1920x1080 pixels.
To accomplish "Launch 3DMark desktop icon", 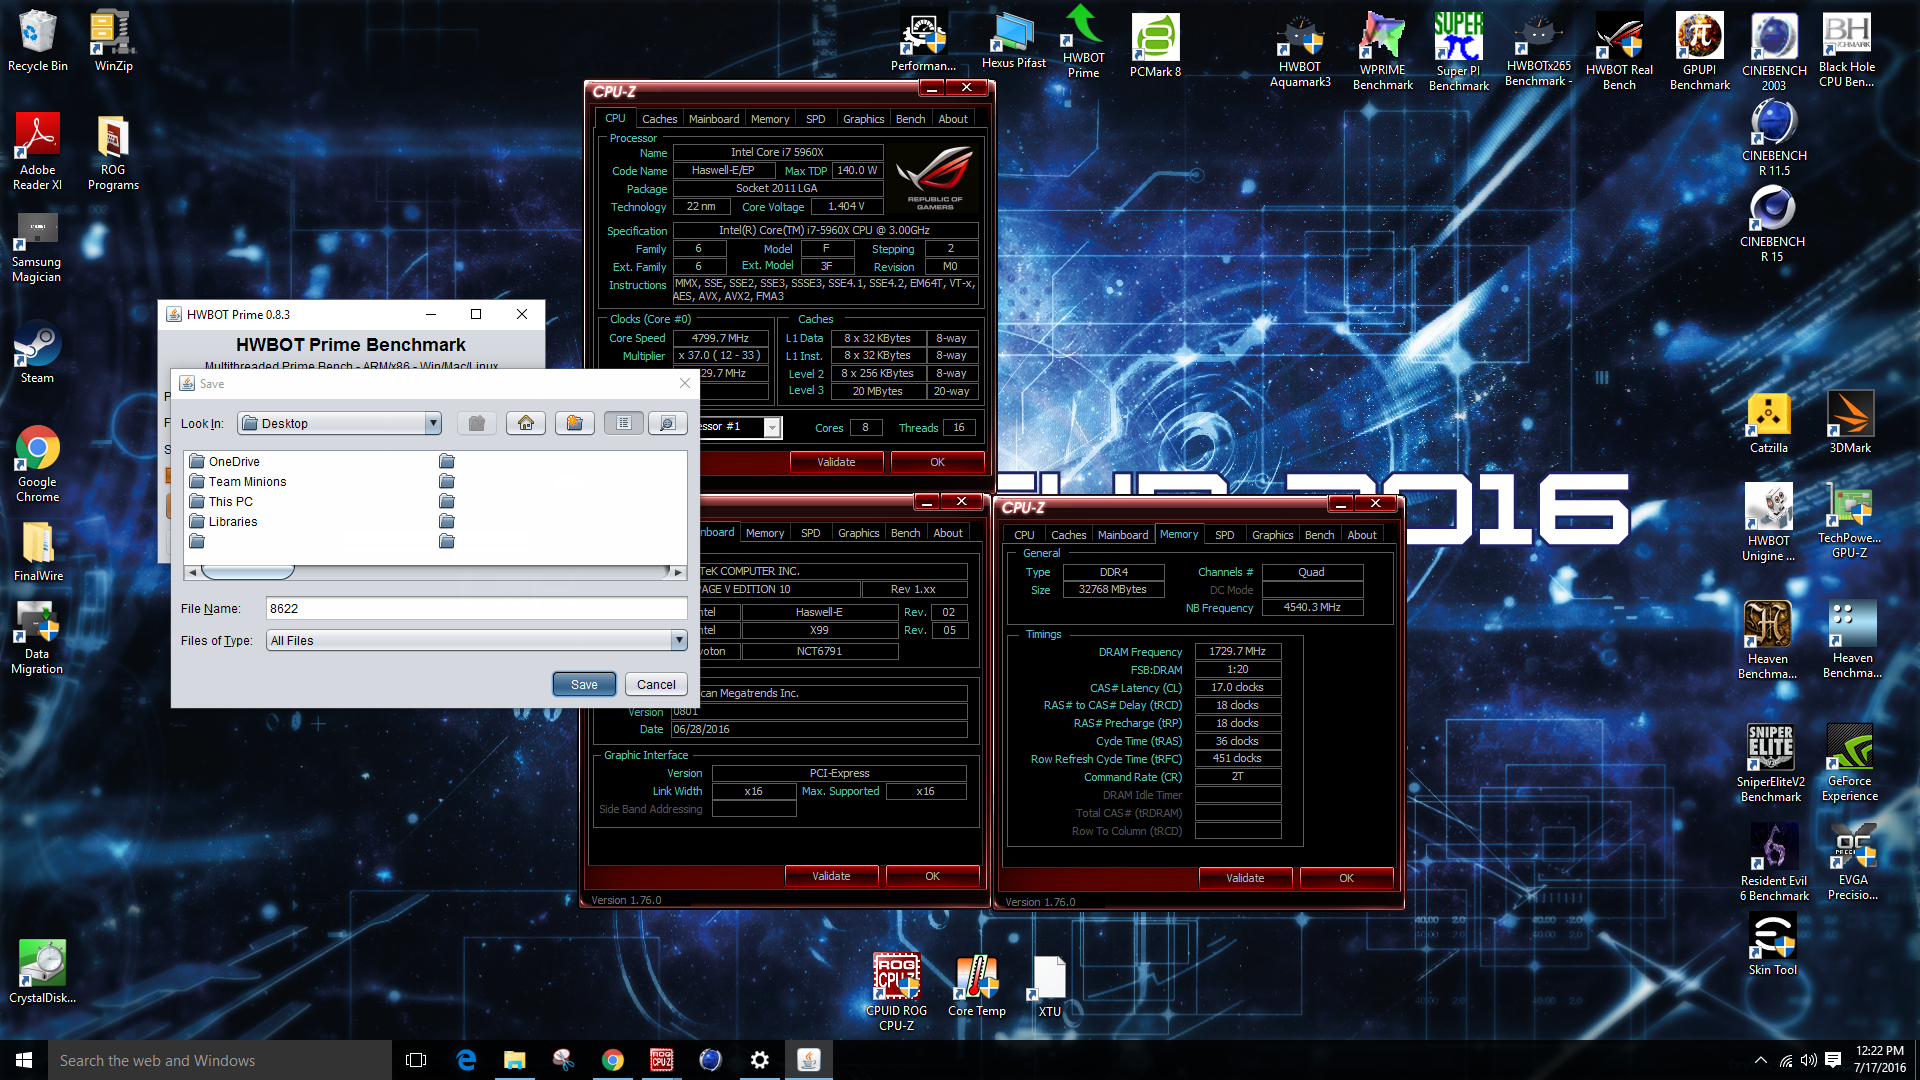I will [1850, 423].
